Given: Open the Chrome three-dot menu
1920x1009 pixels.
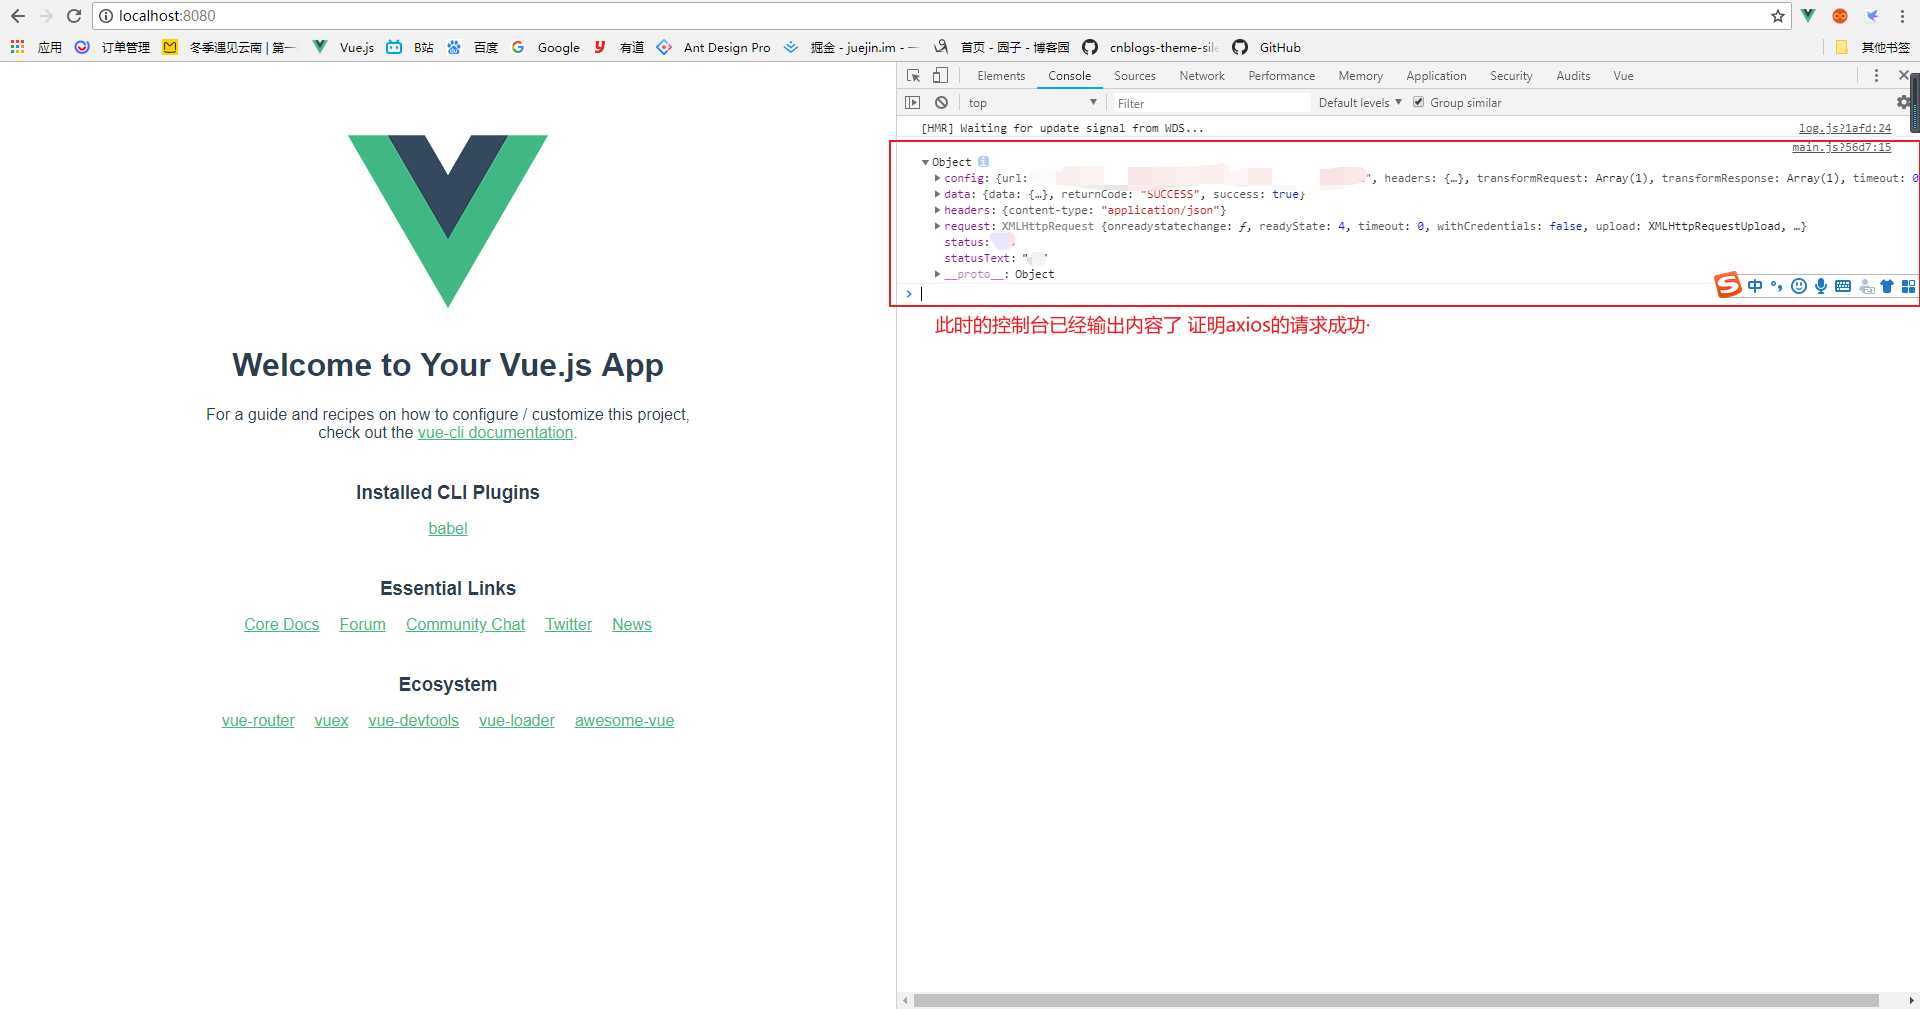Looking at the screenshot, I should point(1902,16).
